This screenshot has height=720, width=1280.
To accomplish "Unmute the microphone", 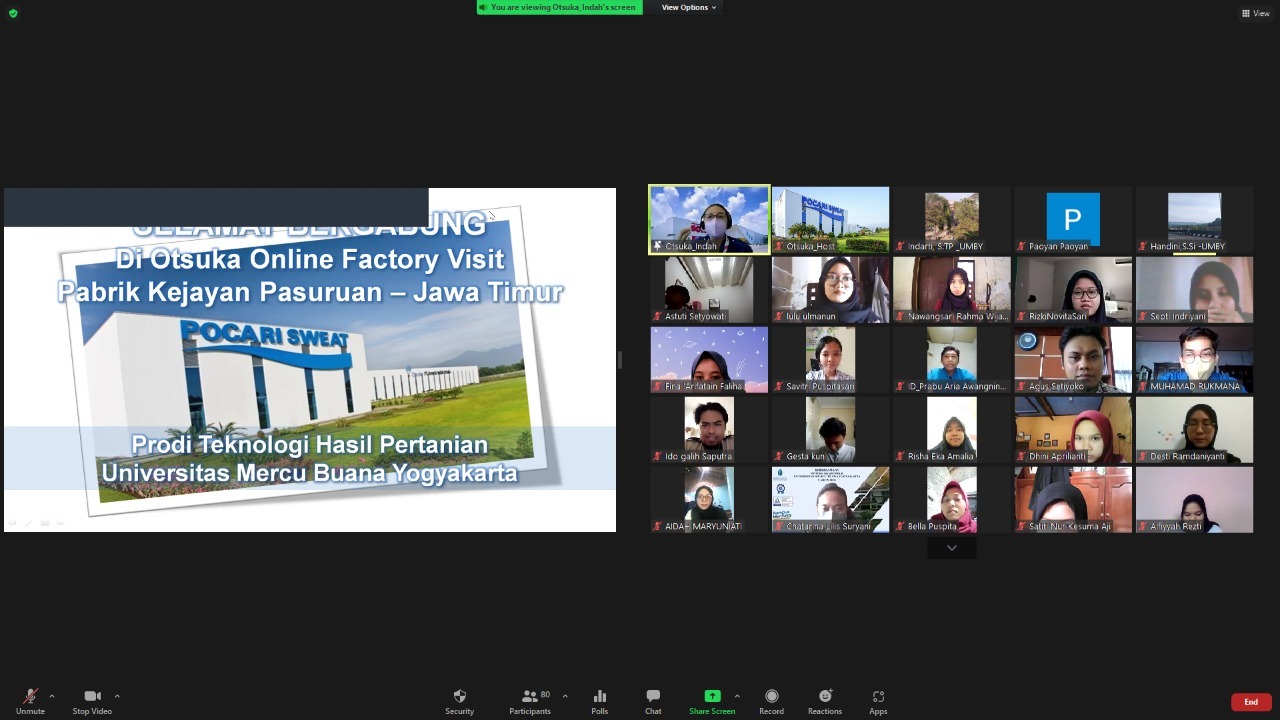I will (x=30, y=701).
